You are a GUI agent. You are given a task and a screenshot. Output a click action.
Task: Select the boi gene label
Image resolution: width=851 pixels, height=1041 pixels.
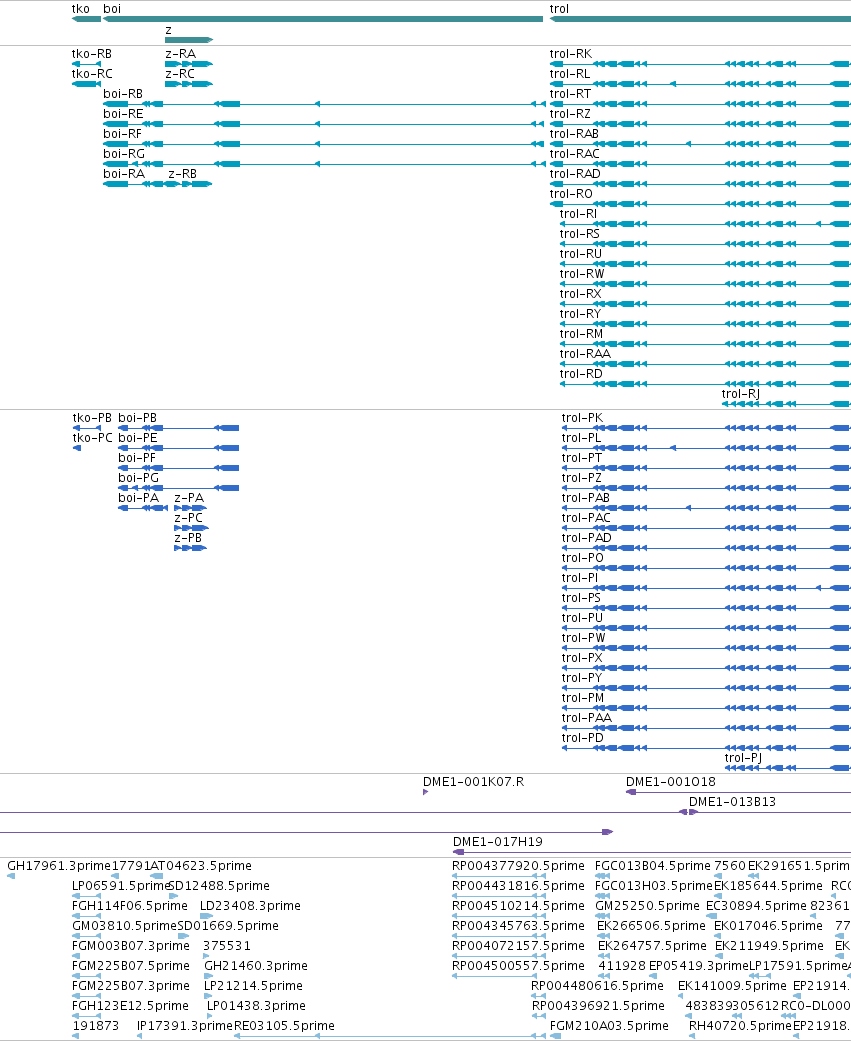click(x=112, y=9)
